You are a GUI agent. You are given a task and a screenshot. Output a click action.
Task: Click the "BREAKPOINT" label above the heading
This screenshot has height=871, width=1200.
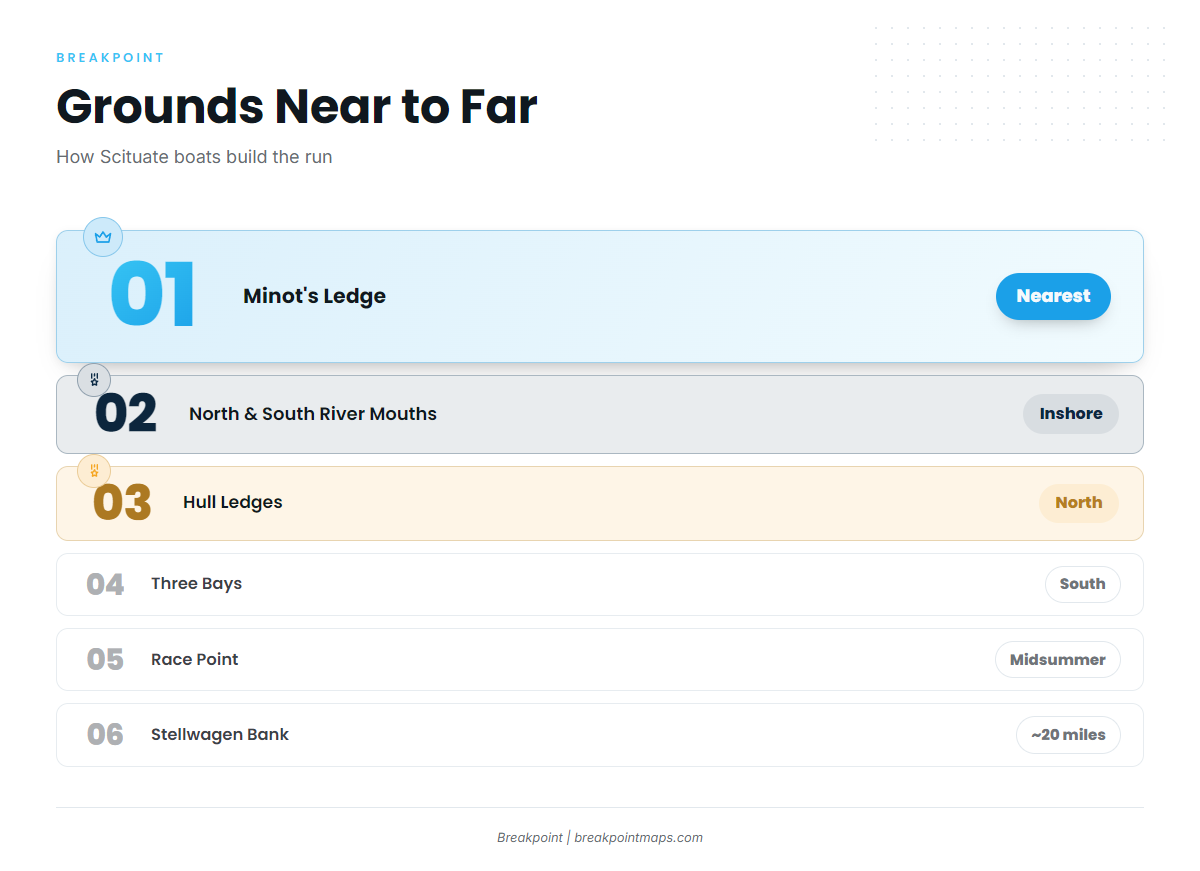click(110, 58)
